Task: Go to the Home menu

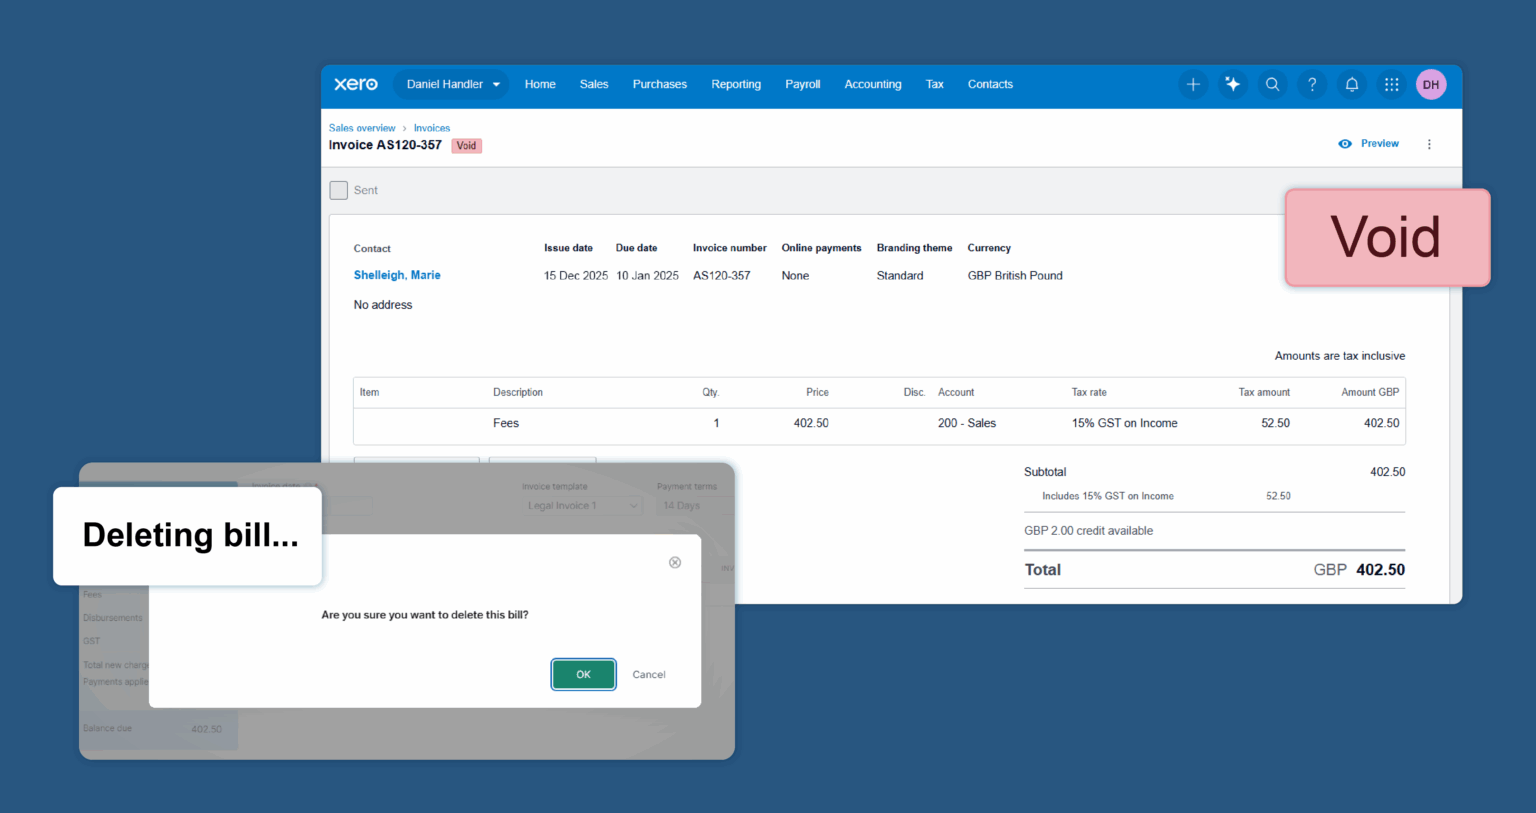Action: [x=540, y=84]
